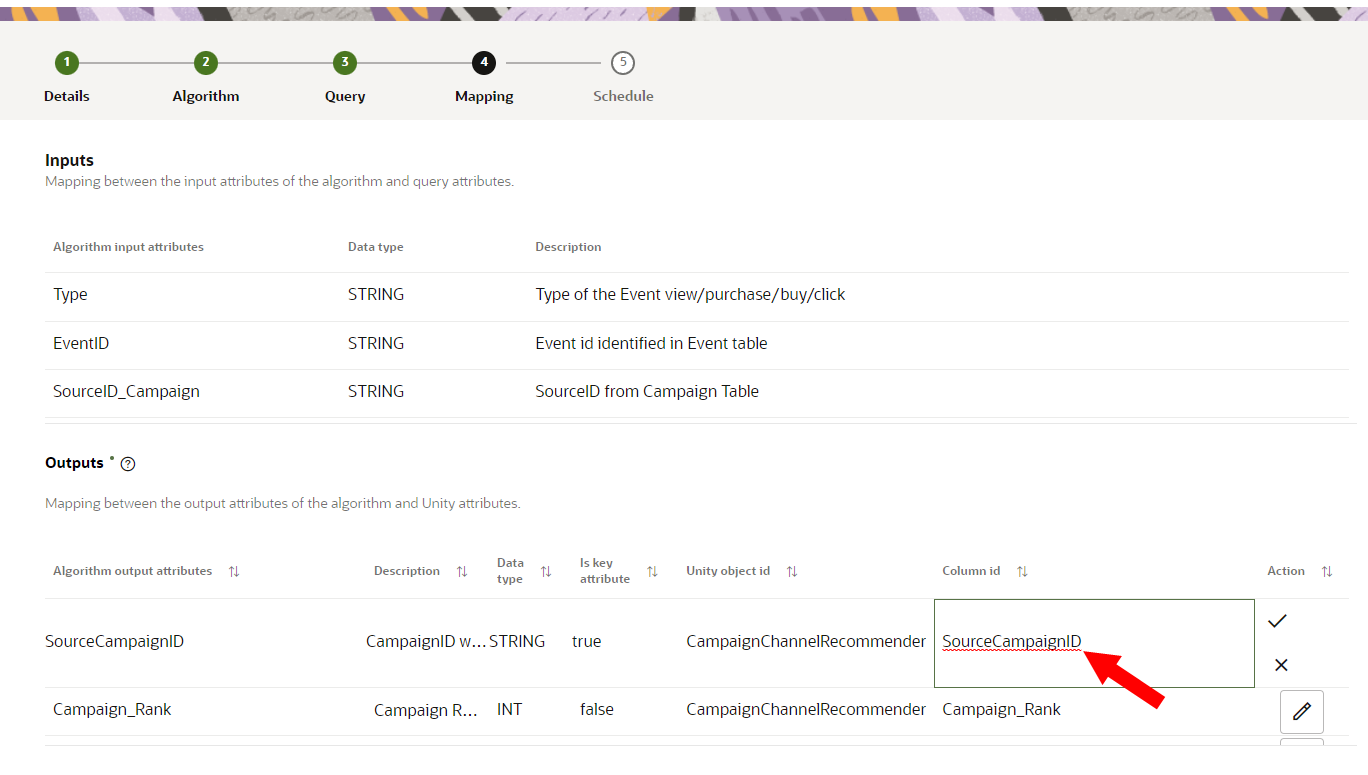Click the SourceID from Campaign Table description
This screenshot has width=1368, height=775.
tap(647, 392)
